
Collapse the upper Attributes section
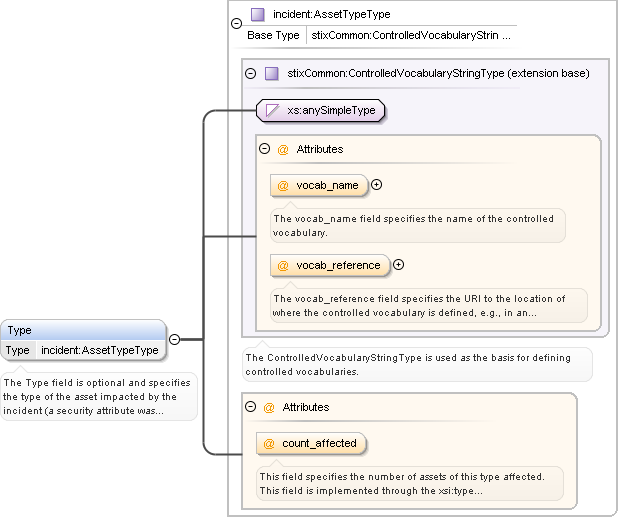(x=265, y=149)
